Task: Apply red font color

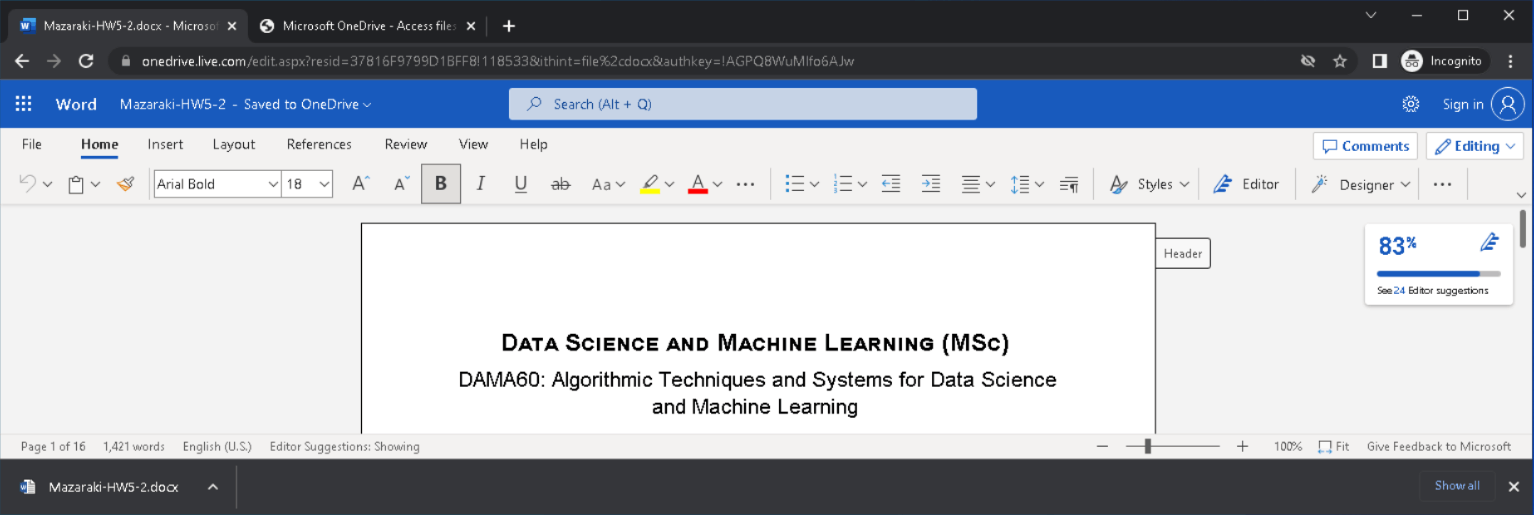Action: [x=698, y=184]
